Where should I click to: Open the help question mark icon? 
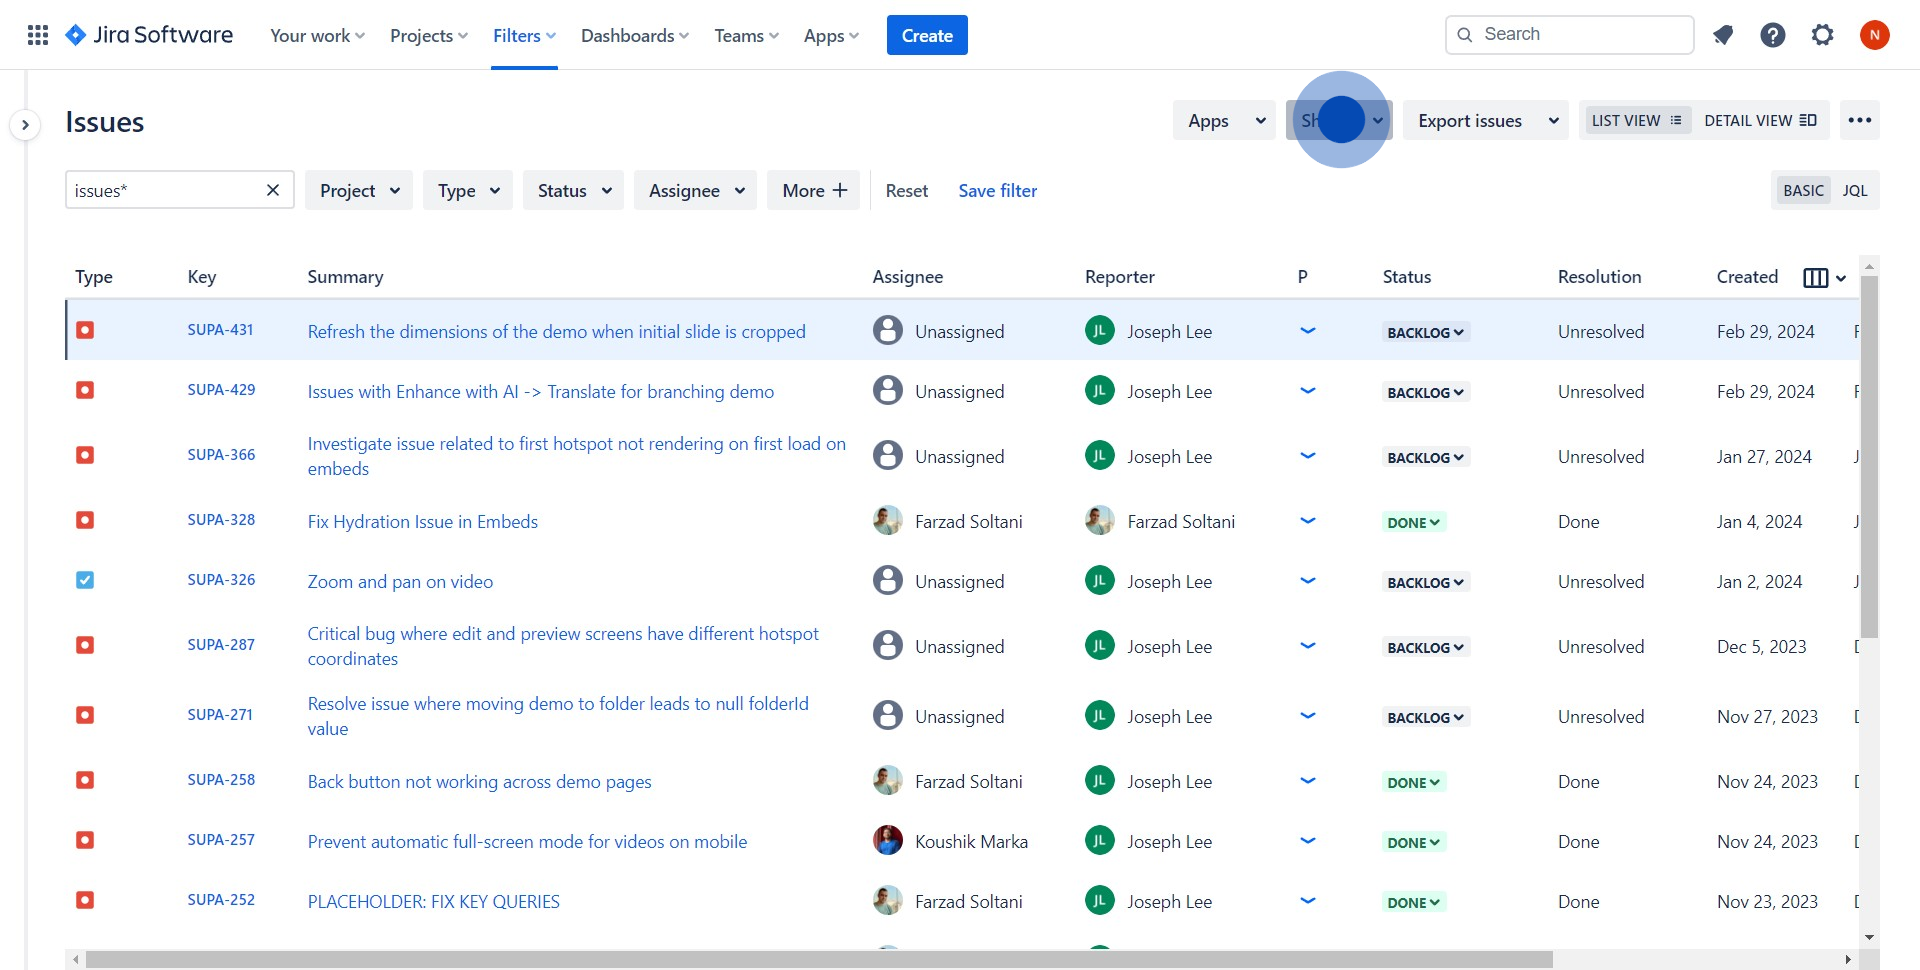pos(1773,36)
